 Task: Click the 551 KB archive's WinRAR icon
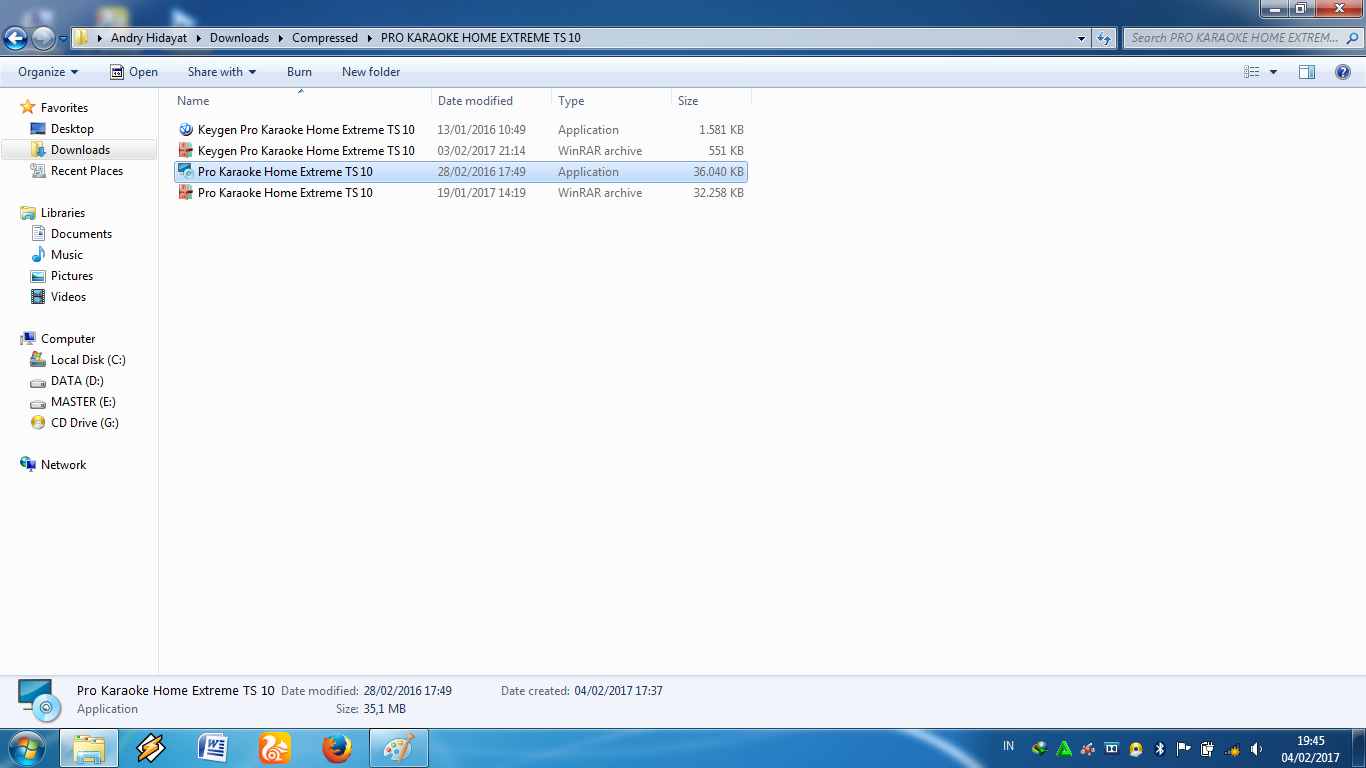[x=185, y=151]
